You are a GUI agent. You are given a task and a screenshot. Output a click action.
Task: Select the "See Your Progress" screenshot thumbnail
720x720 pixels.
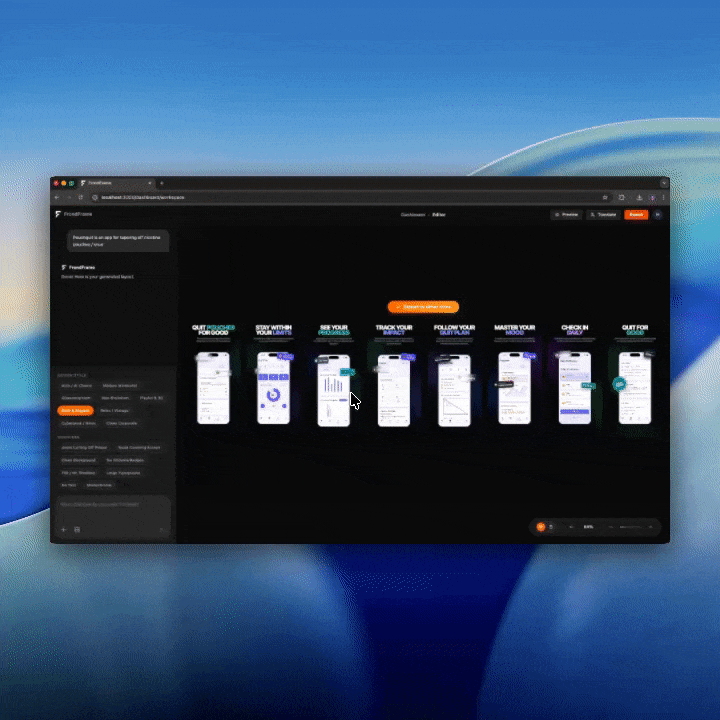pos(333,387)
